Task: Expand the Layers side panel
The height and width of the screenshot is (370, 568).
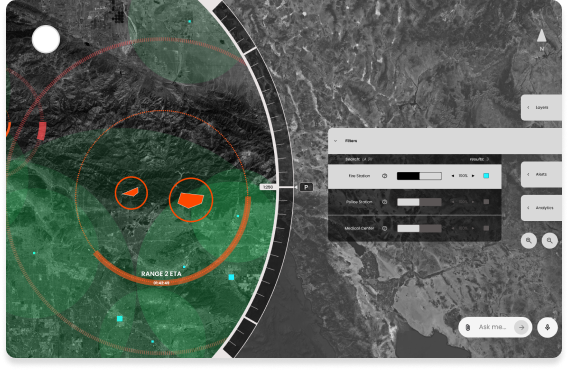Action: point(541,108)
